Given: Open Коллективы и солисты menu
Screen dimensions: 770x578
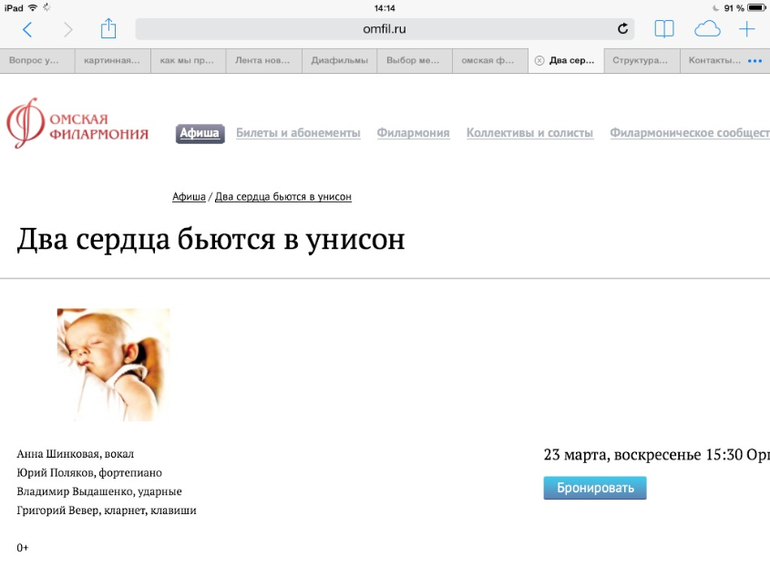Looking at the screenshot, I should 529,133.
